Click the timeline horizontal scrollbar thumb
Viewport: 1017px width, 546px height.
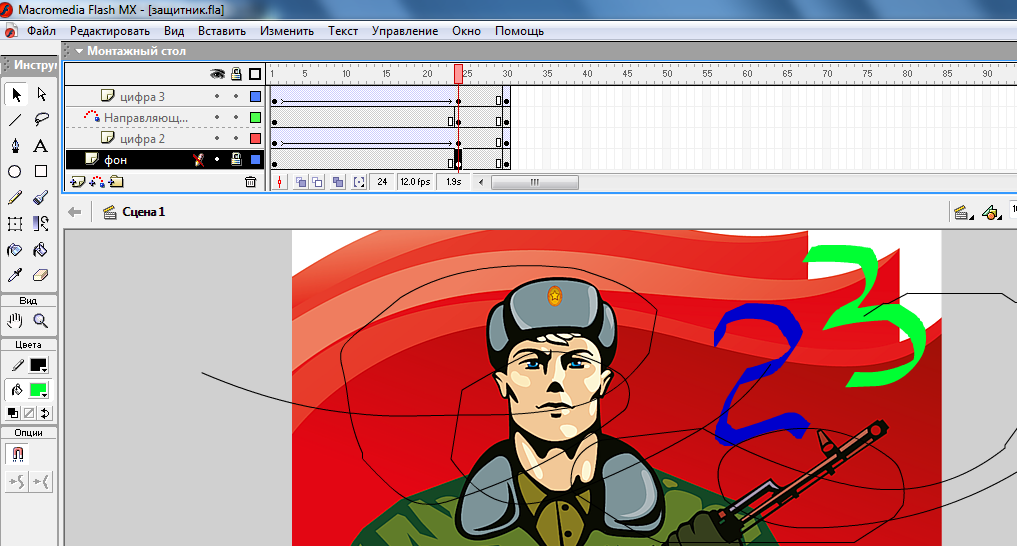534,182
